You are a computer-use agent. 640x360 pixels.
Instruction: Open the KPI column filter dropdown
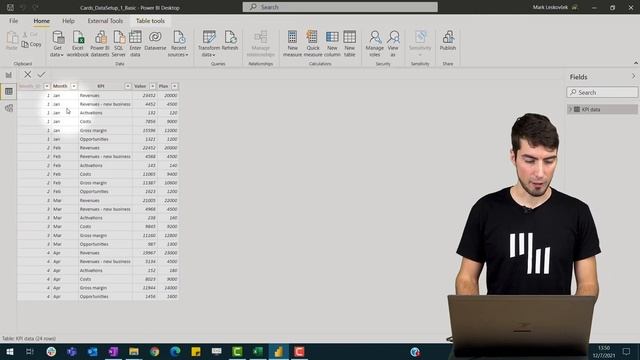pos(128,86)
